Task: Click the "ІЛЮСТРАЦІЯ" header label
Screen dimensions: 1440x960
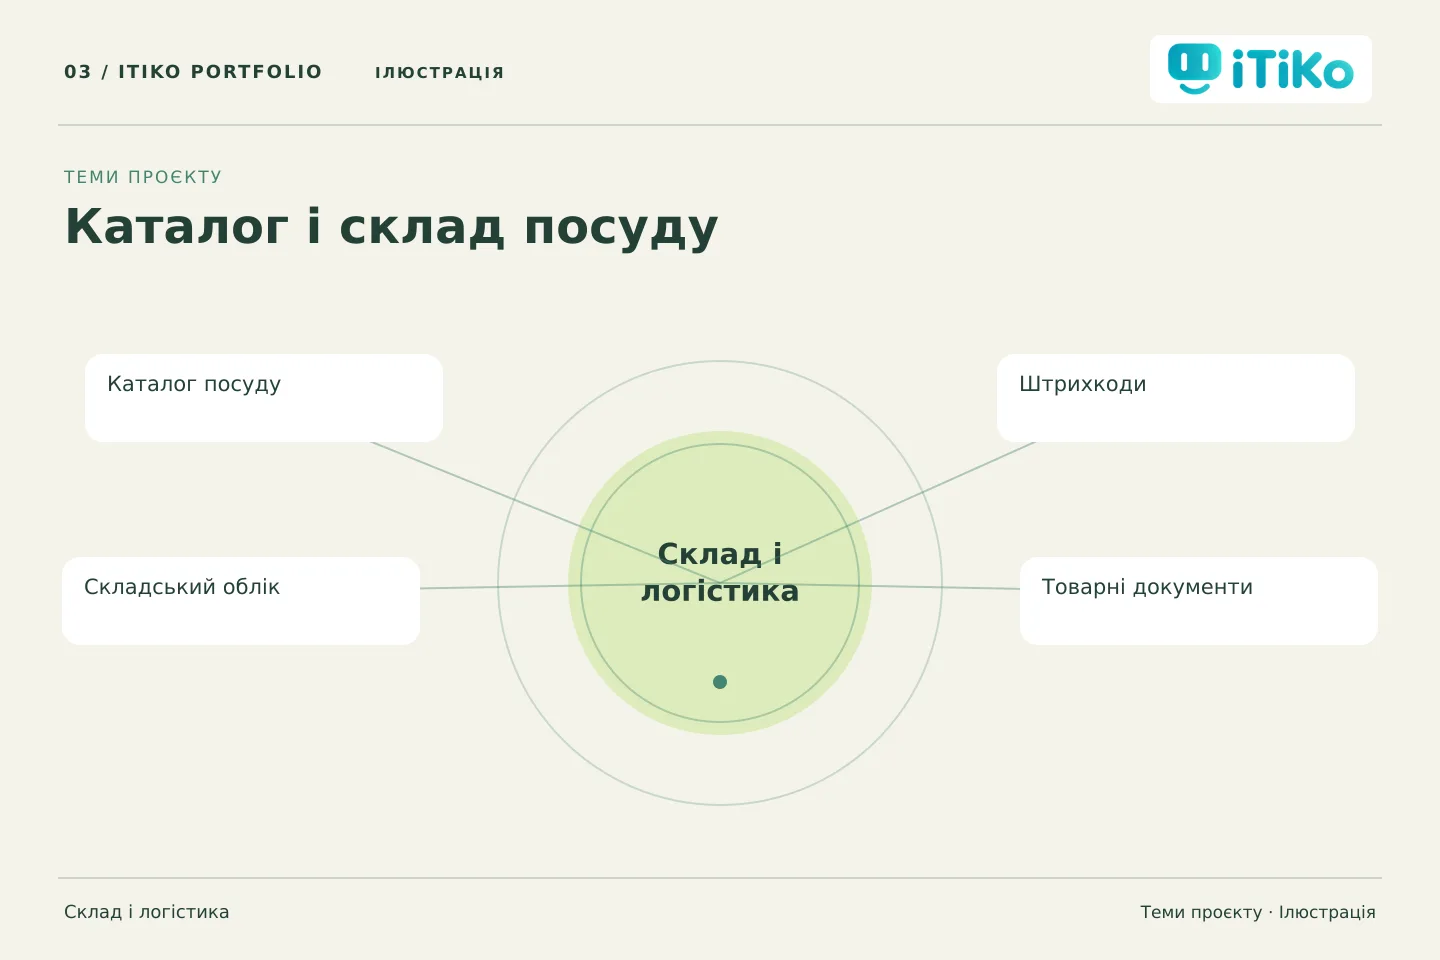Action: [x=440, y=73]
